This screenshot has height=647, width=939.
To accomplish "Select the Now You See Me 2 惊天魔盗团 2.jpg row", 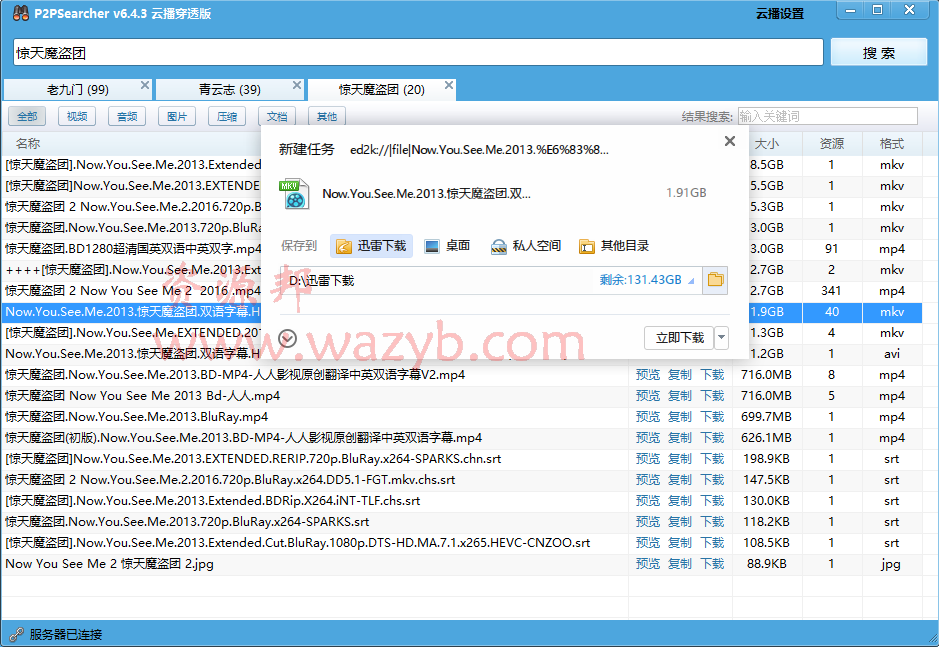I will click(x=461, y=564).
